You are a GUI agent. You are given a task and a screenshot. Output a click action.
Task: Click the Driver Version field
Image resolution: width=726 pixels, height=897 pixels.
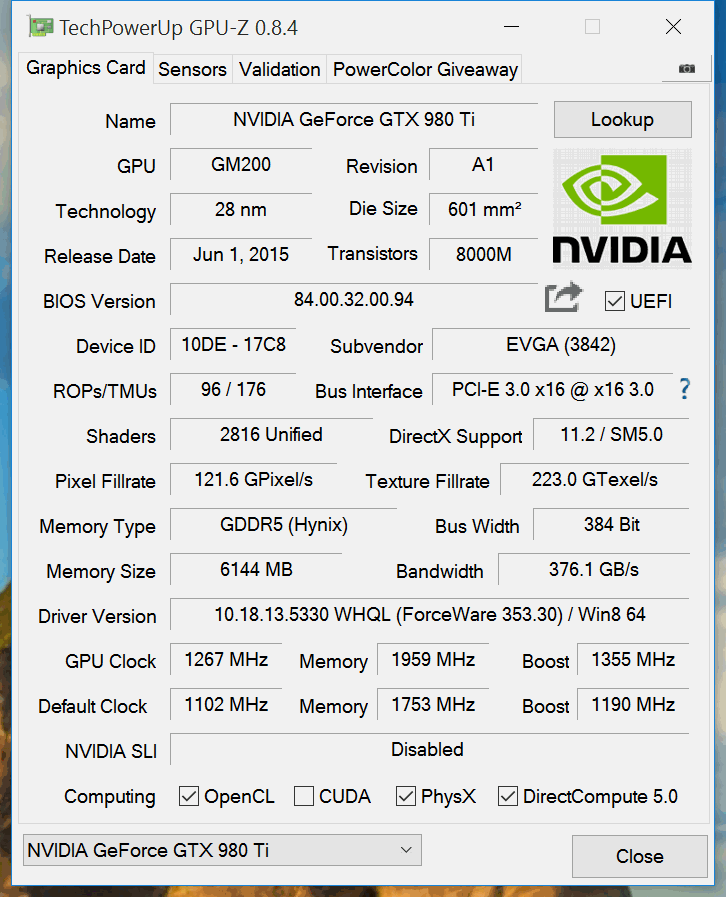pyautogui.click(x=430, y=614)
